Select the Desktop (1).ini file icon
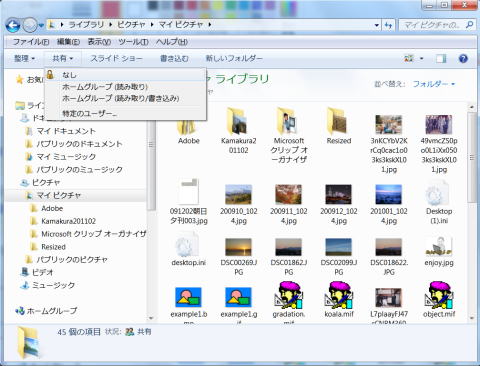 tap(437, 192)
